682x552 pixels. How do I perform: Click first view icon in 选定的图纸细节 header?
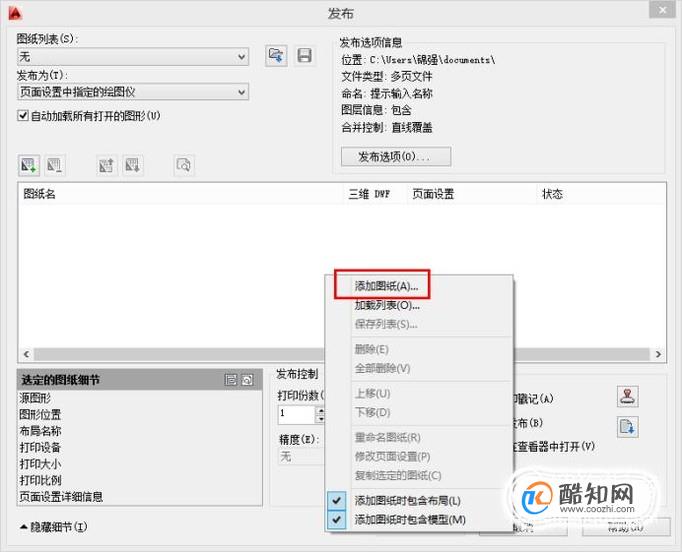(x=231, y=380)
